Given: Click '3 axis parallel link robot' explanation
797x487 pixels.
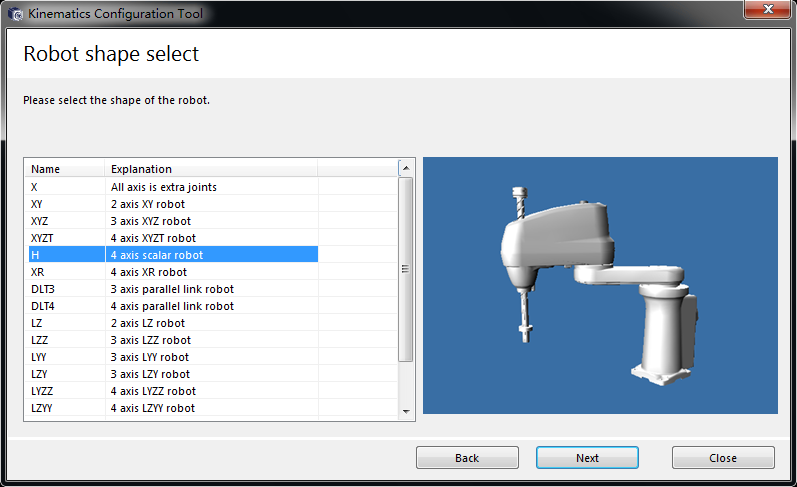Looking at the screenshot, I should point(172,289).
